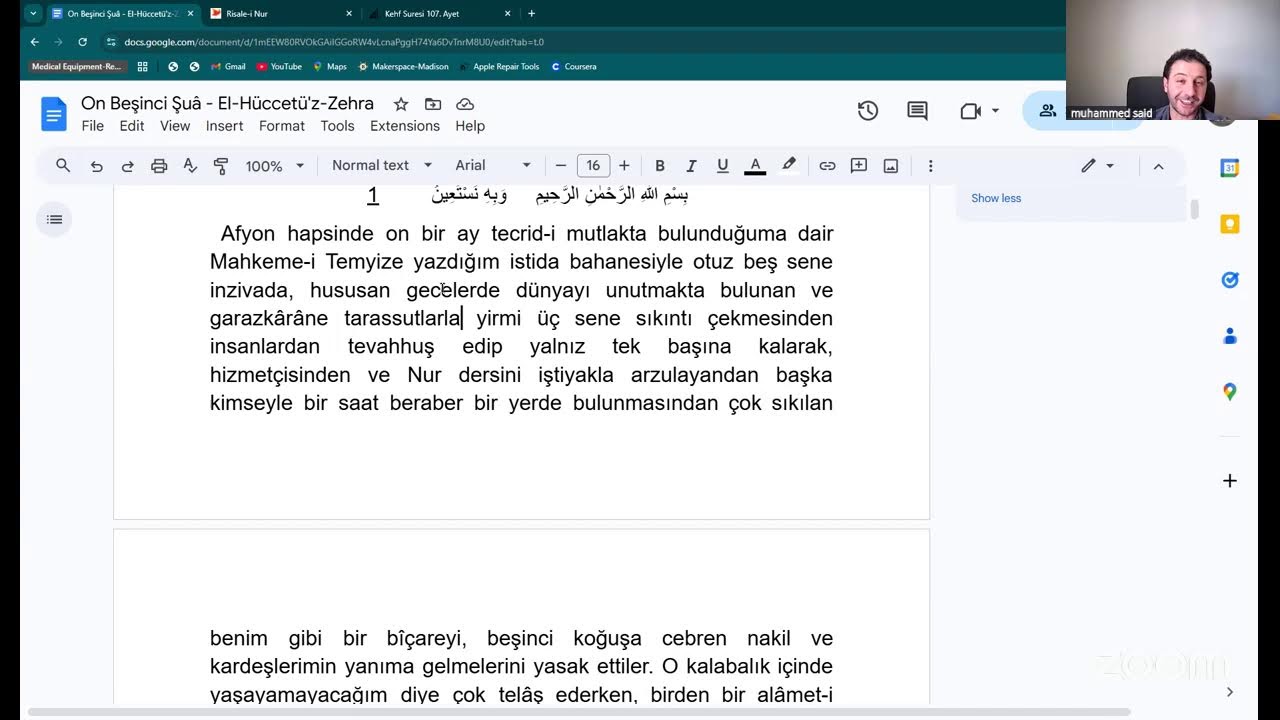Insert a link

(827, 166)
